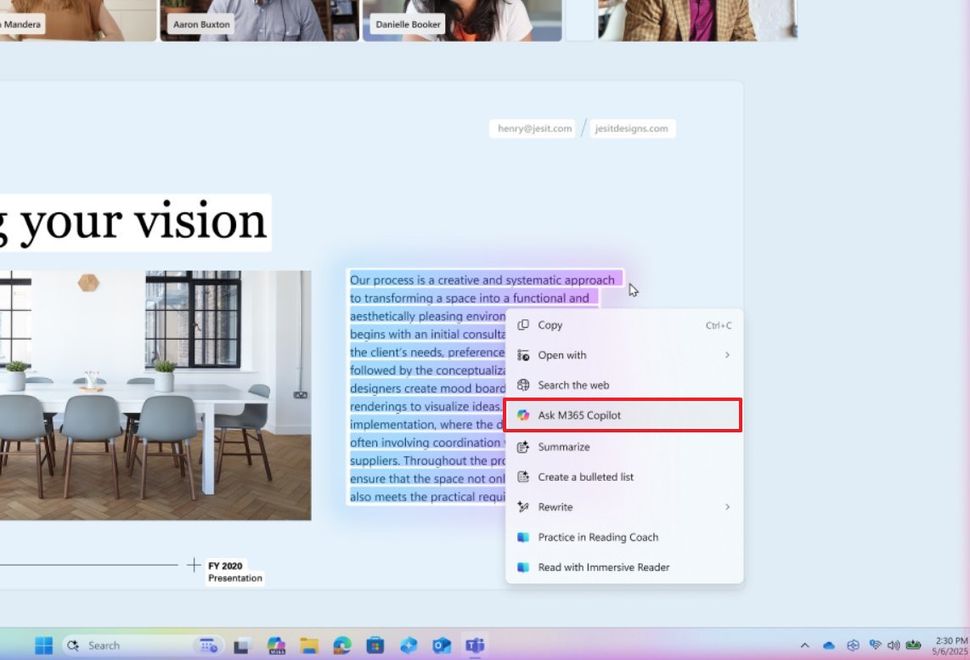This screenshot has width=970, height=660.
Task: Select the Copy menu entry
Action: click(550, 325)
